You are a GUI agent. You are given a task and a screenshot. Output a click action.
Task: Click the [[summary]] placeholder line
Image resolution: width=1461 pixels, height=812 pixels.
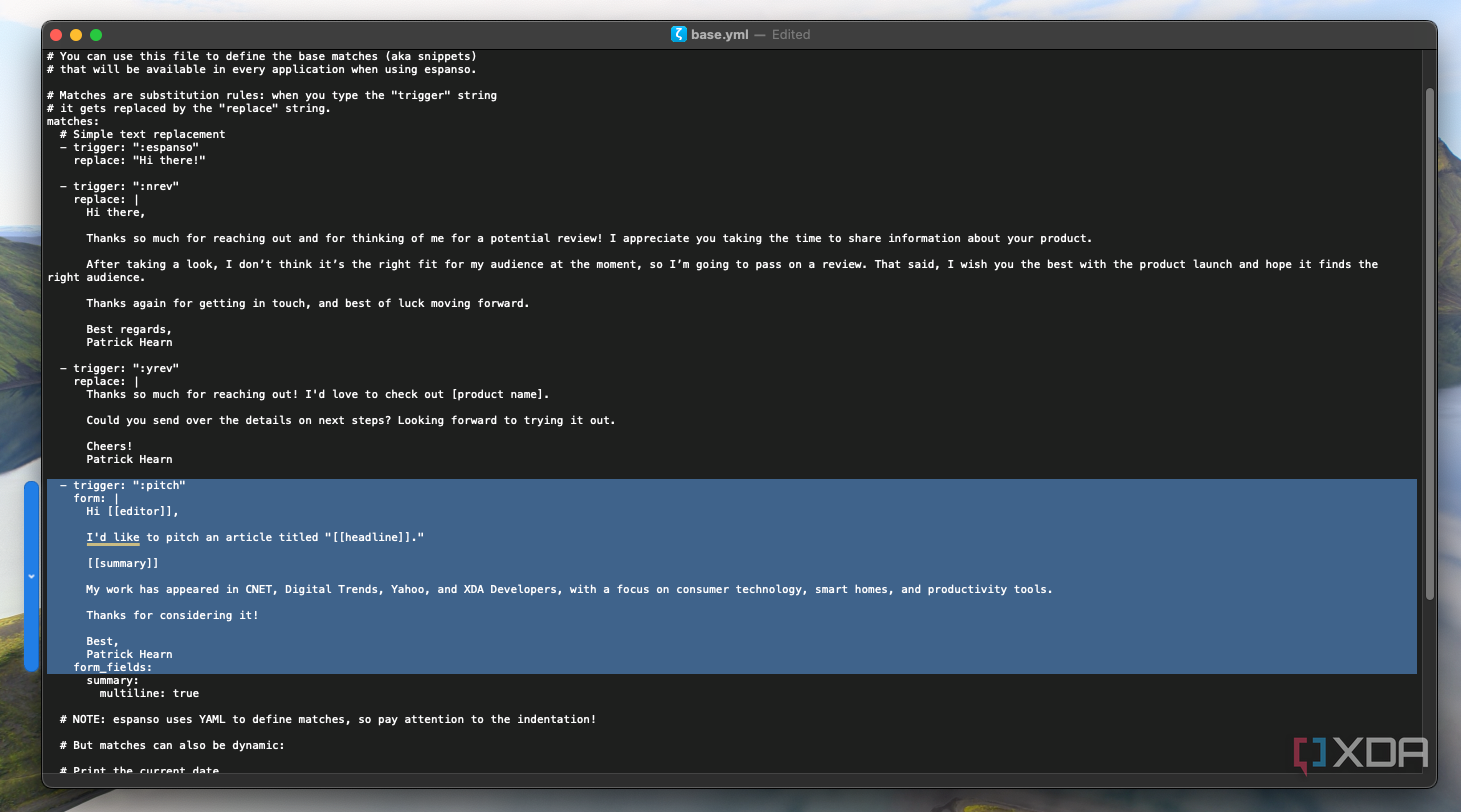pos(122,563)
